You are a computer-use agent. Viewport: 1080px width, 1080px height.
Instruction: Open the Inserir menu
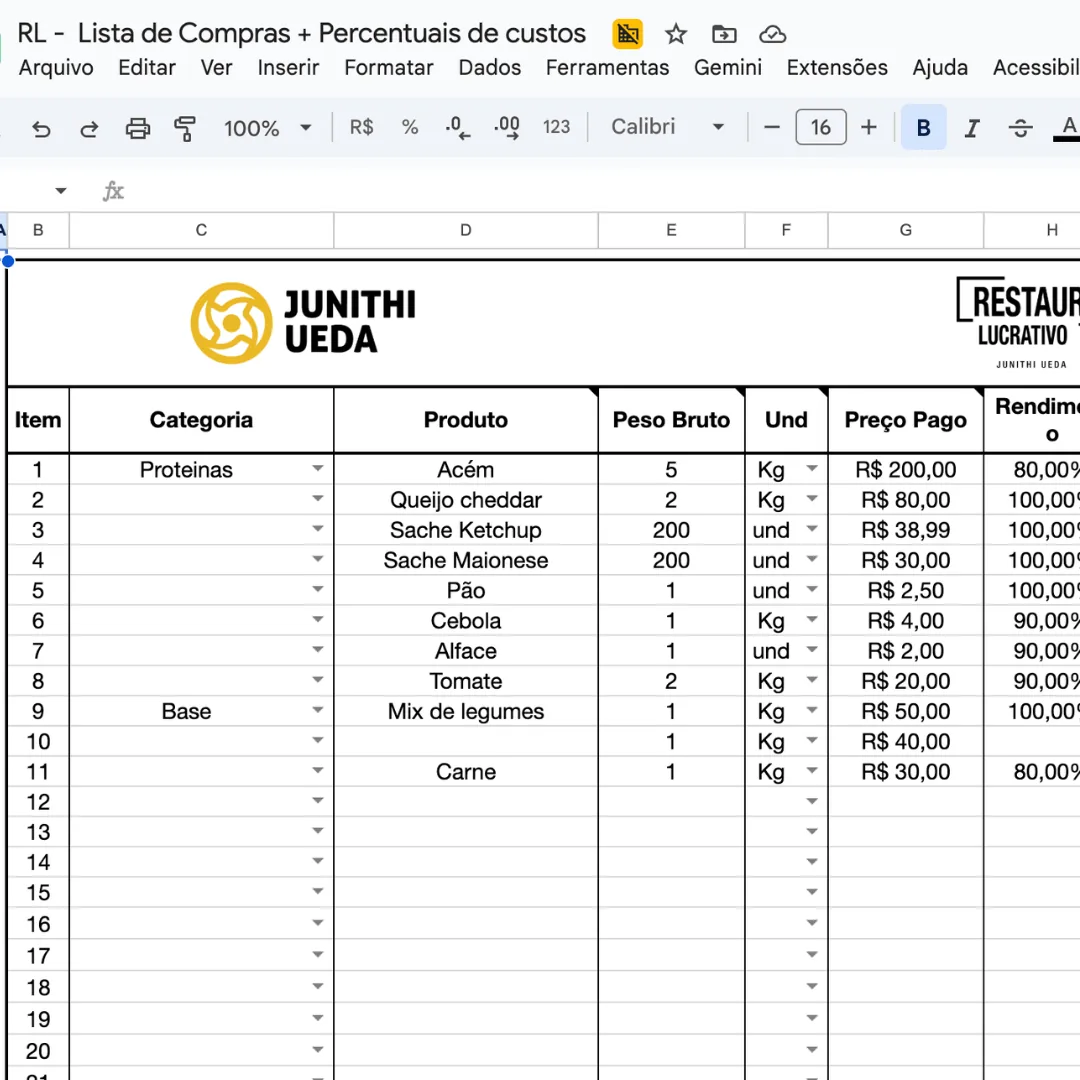pos(288,68)
